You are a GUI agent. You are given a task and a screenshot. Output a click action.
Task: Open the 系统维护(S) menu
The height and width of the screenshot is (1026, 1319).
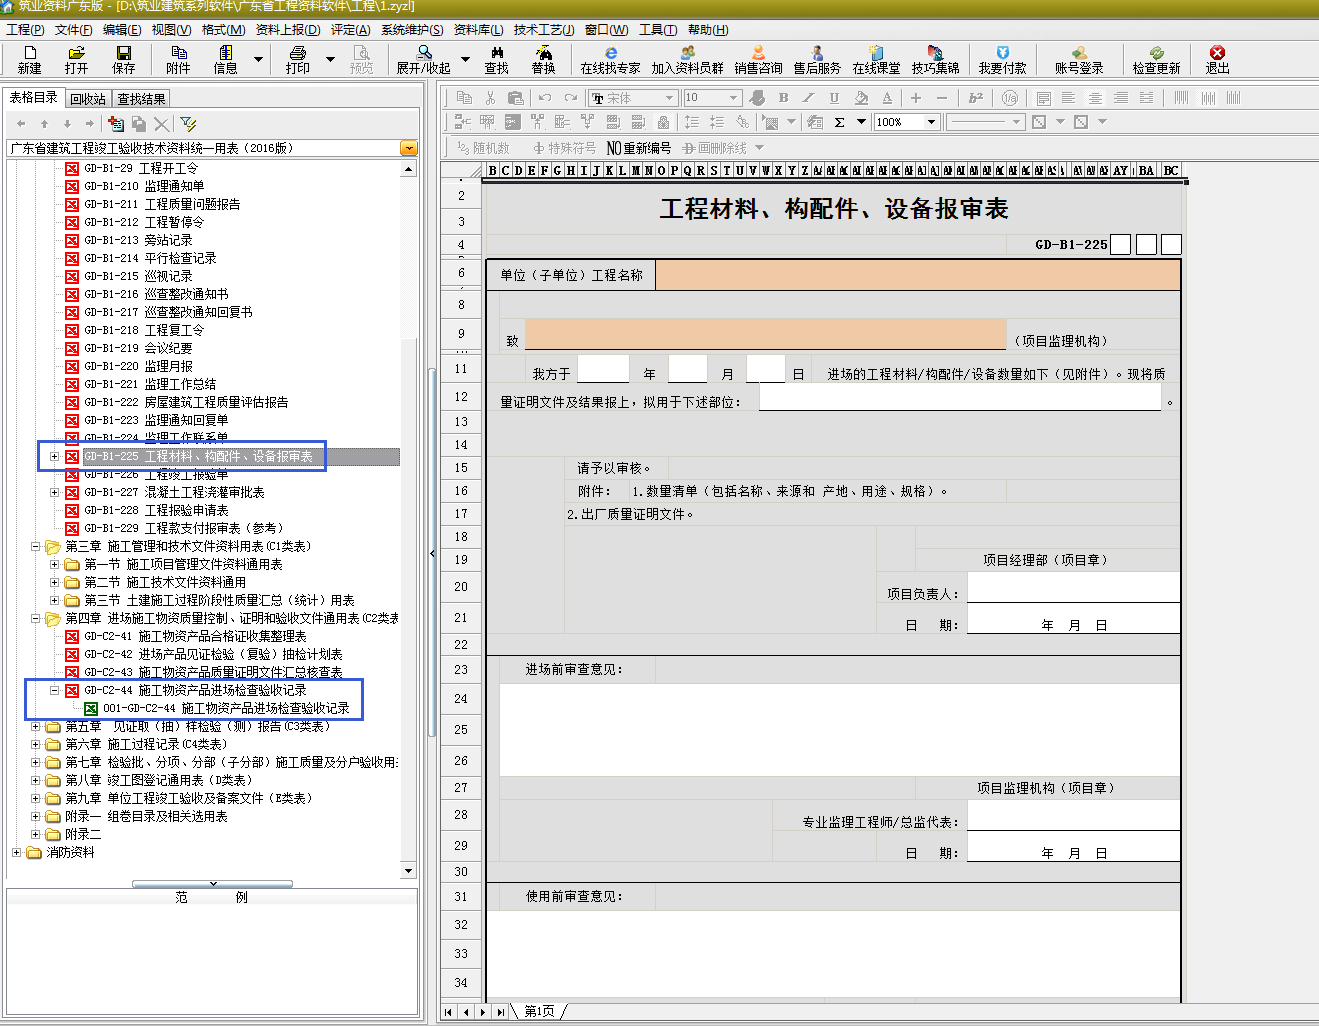click(x=412, y=30)
